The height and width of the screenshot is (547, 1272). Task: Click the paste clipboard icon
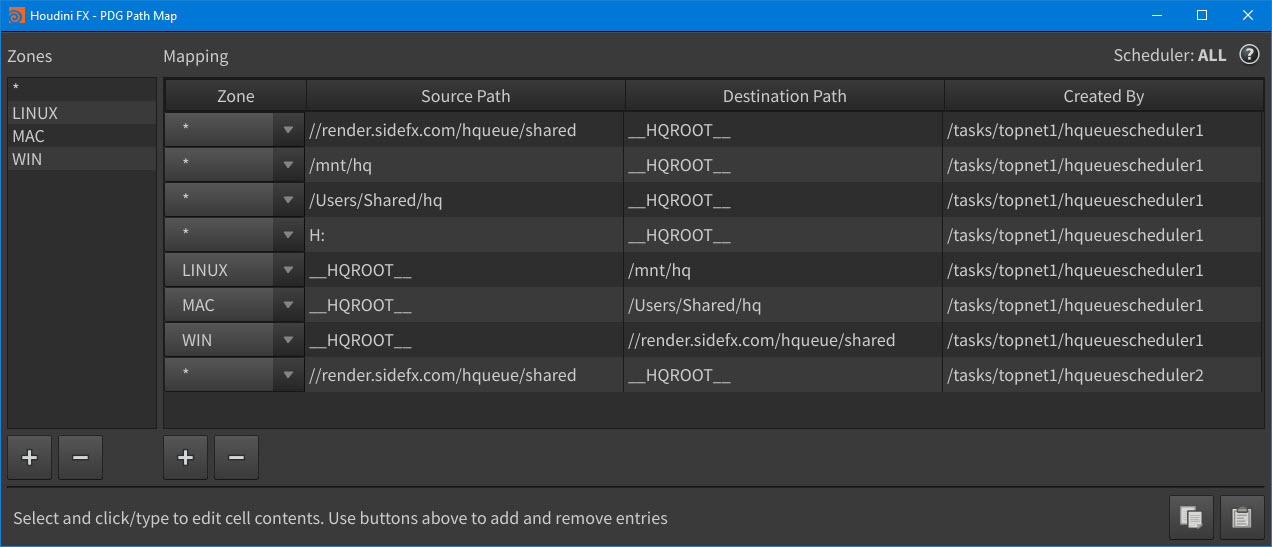(1242, 517)
